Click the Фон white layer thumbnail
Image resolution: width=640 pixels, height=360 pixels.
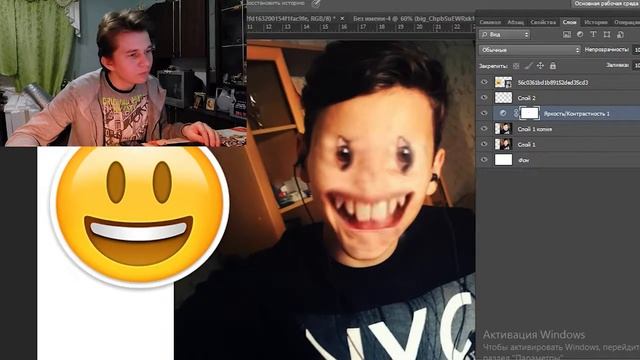[503, 160]
